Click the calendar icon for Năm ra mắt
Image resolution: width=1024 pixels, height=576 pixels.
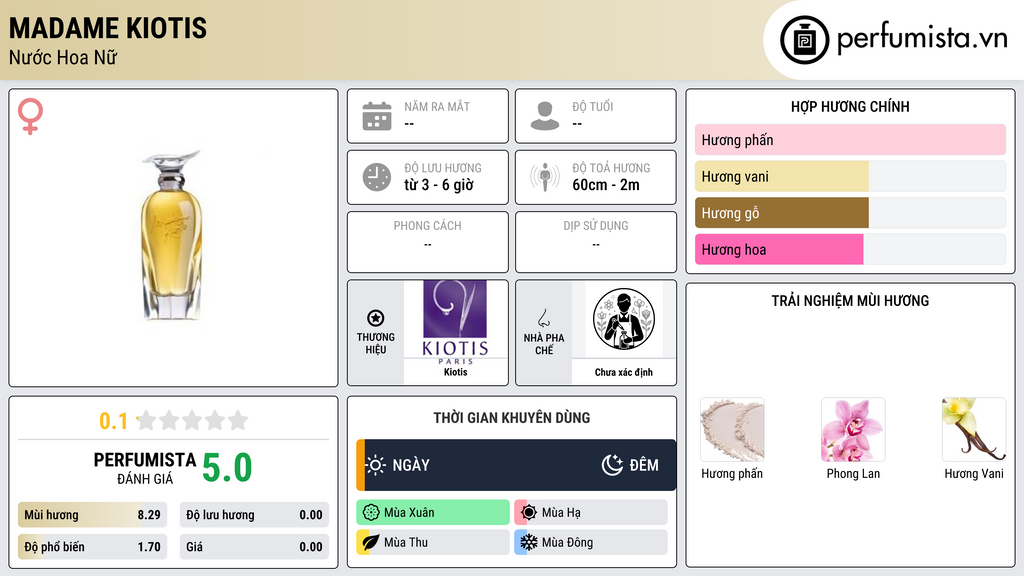point(377,116)
